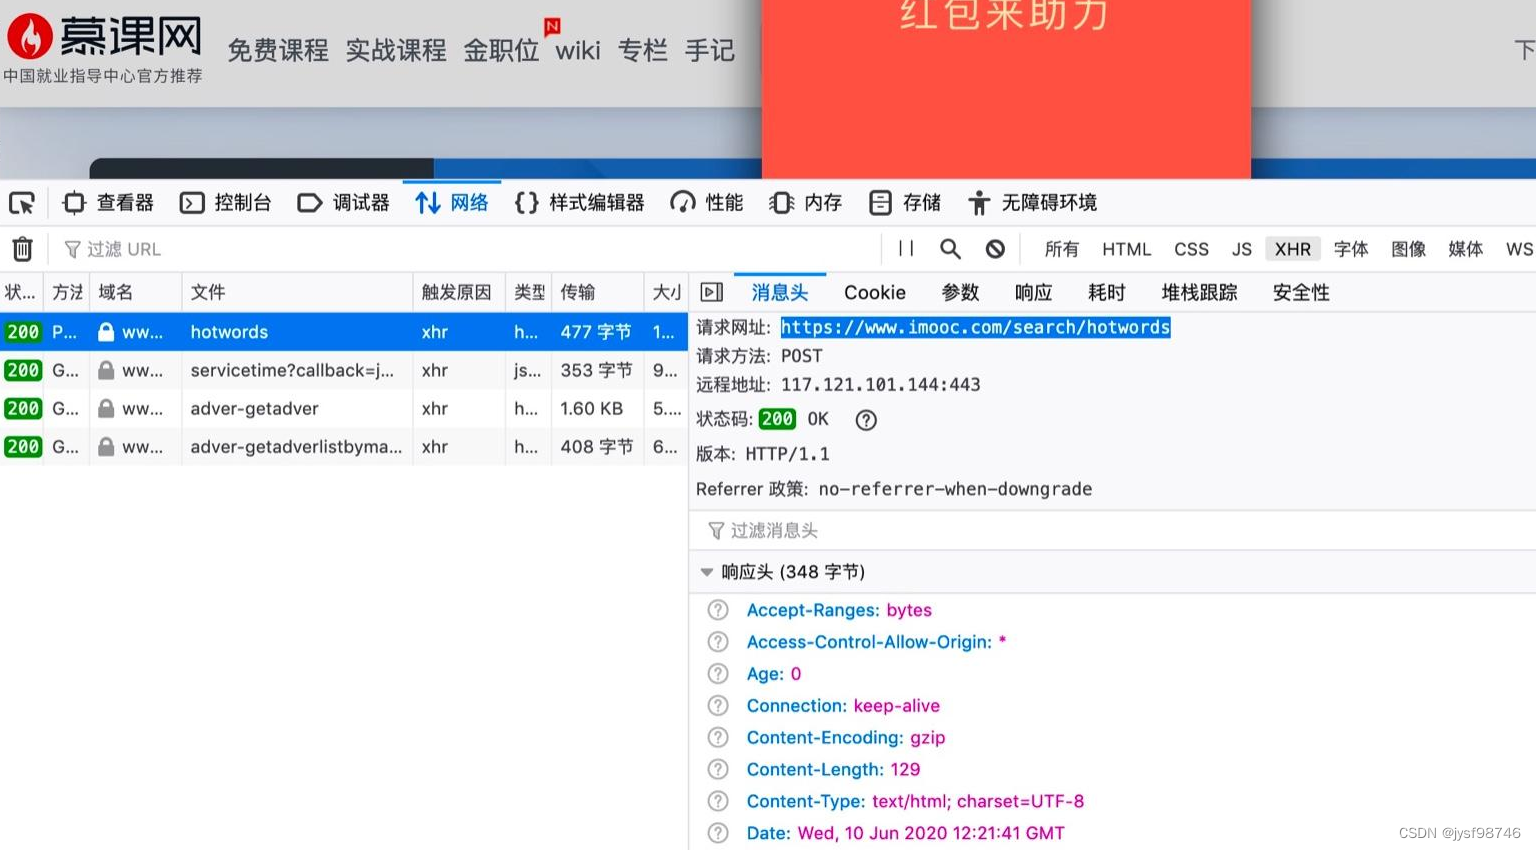Viewport: 1536px width, 850px height.
Task: Open the 耗时 timings tab
Action: click(1107, 292)
